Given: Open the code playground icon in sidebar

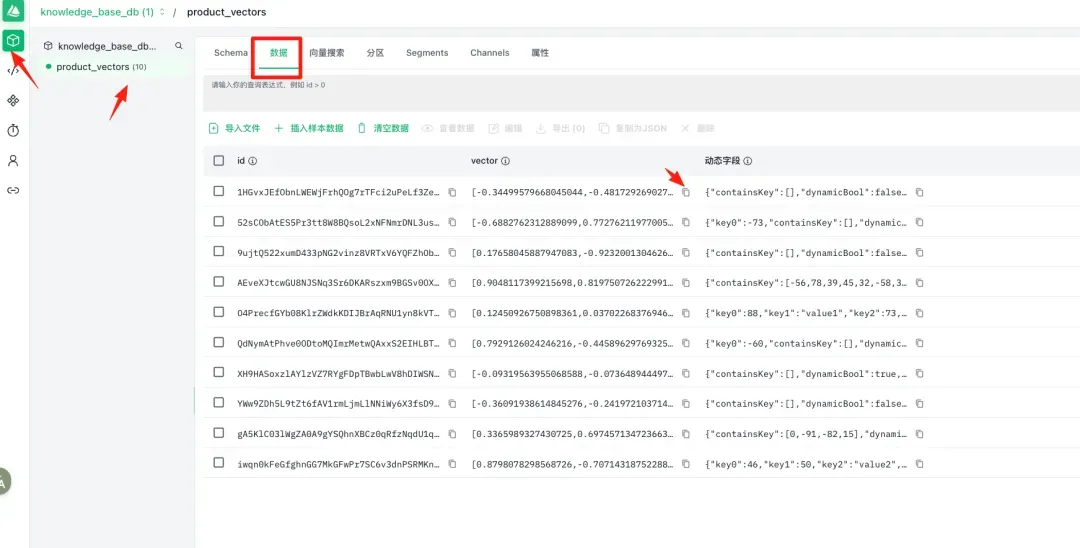Looking at the screenshot, I should tap(13, 71).
